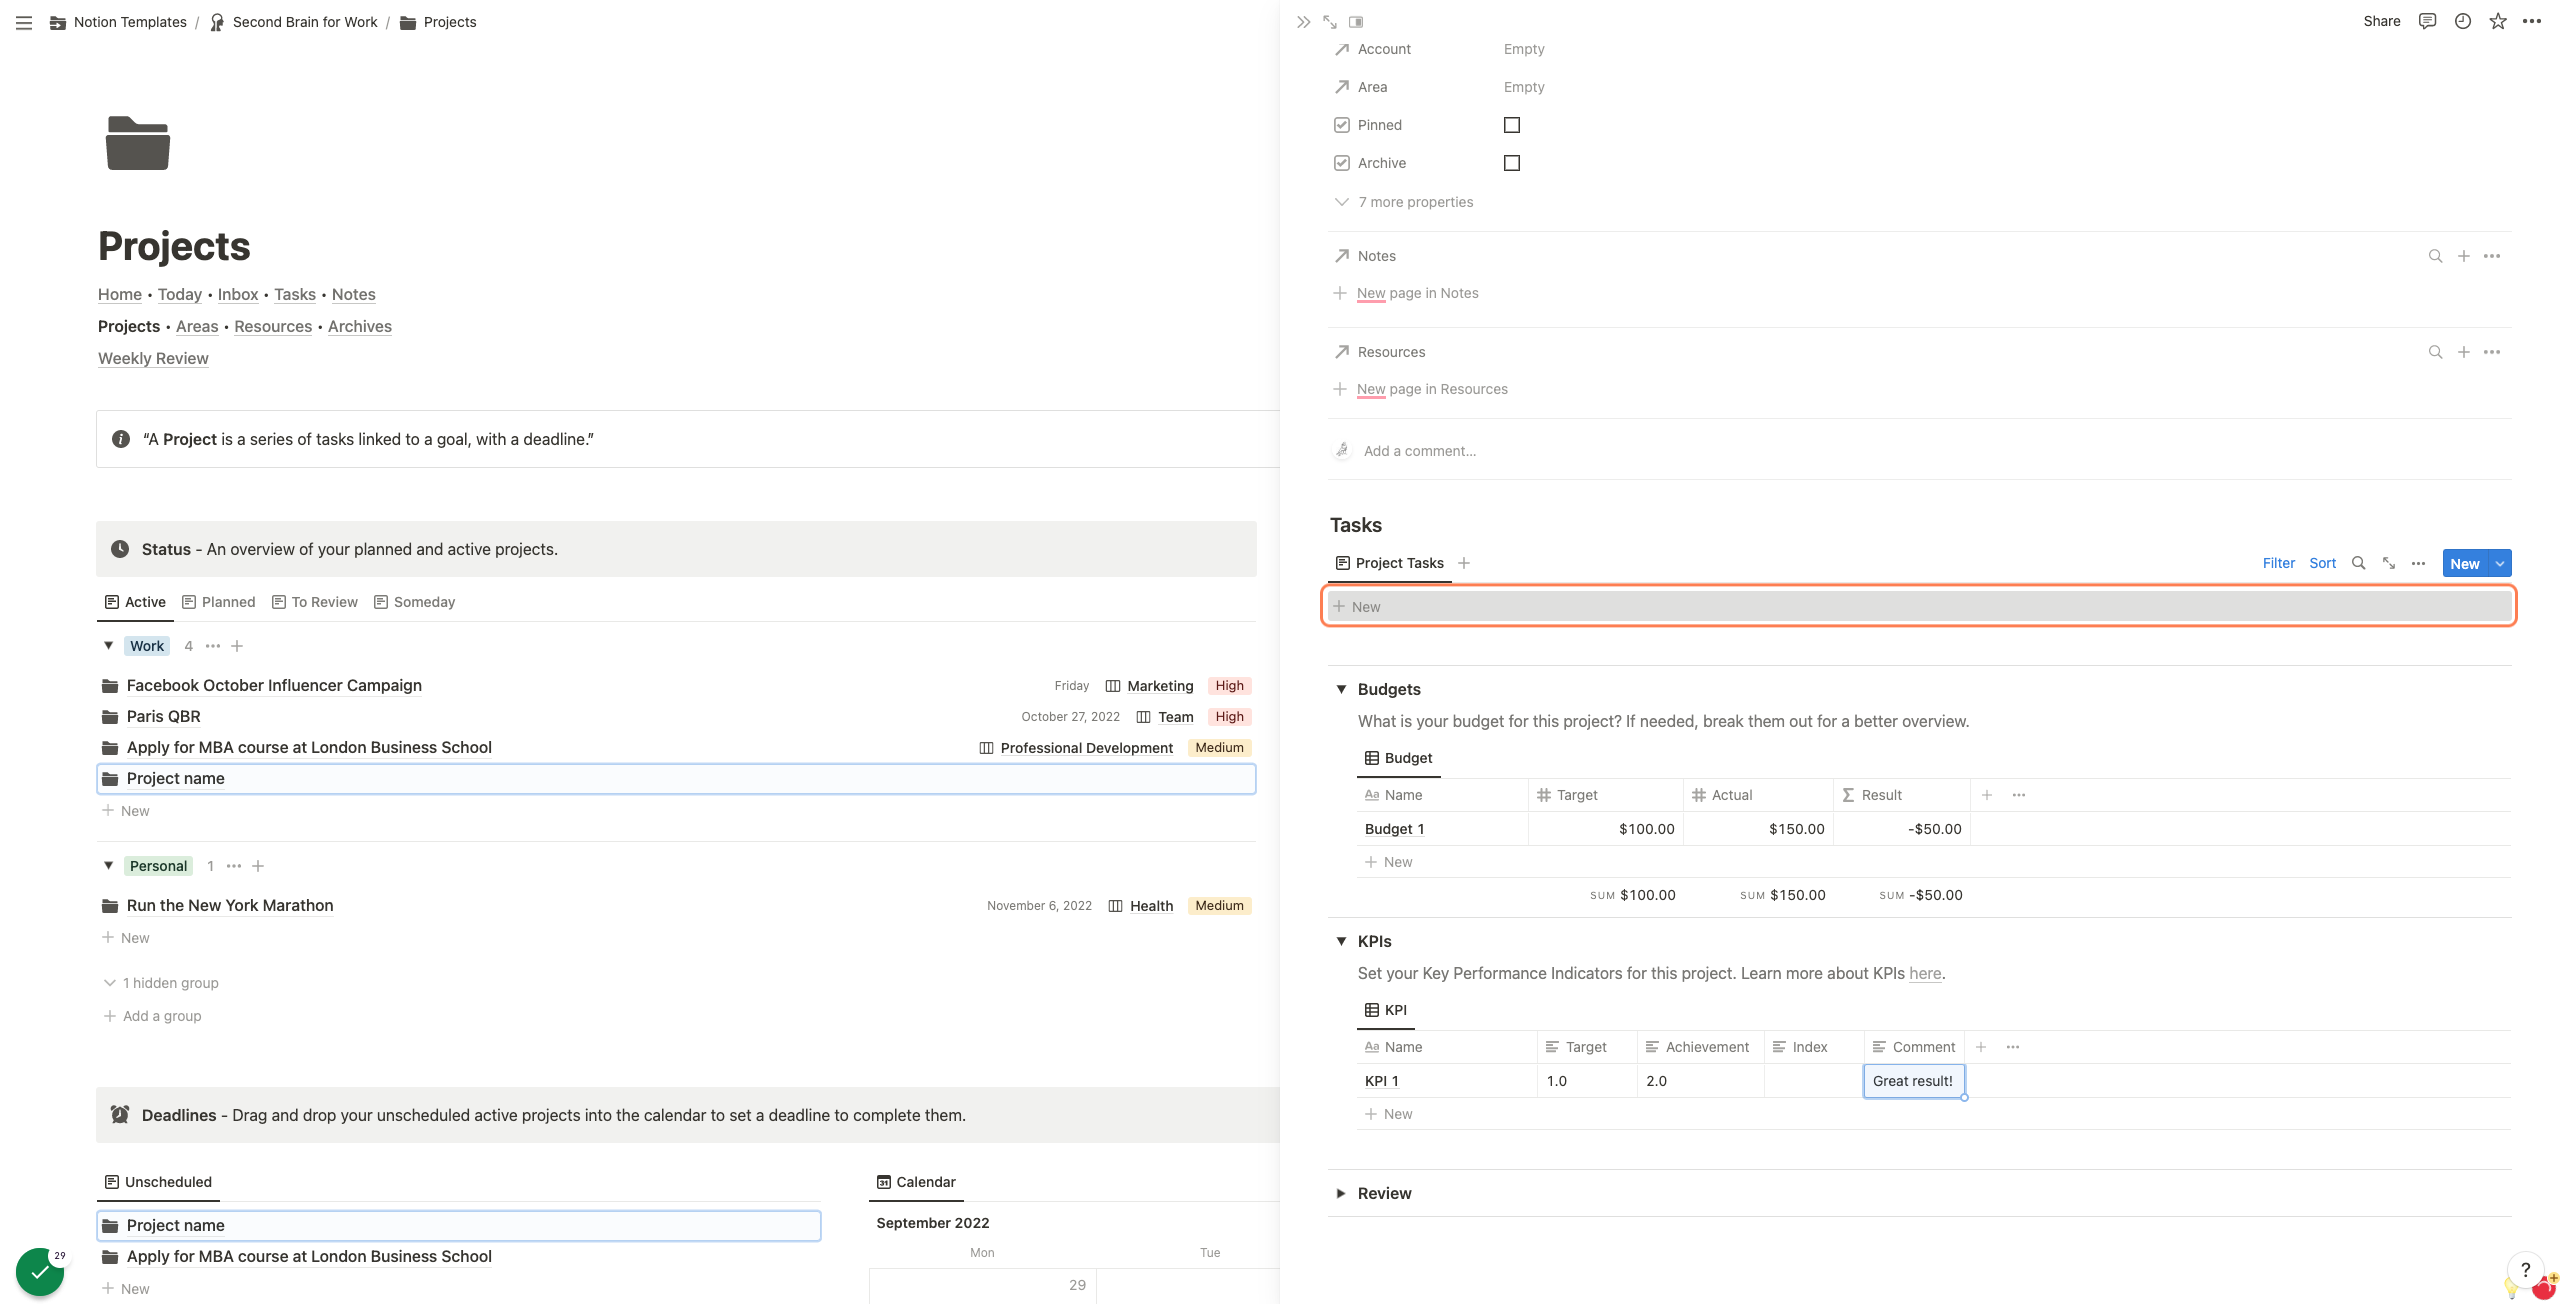Open Resources relation more options
2560x1304 pixels.
tap(2492, 352)
